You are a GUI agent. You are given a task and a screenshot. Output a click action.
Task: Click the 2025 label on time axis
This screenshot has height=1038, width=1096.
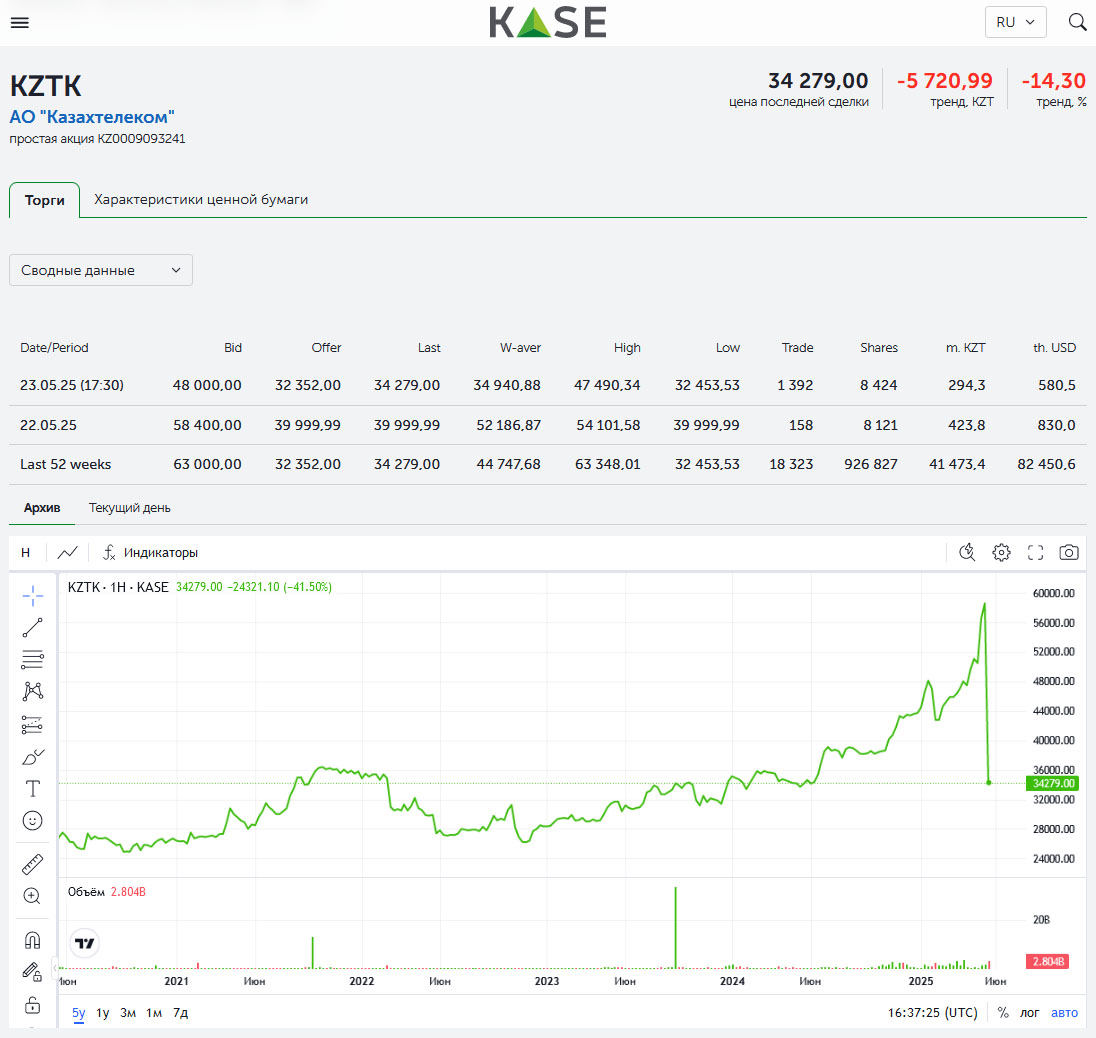click(921, 981)
